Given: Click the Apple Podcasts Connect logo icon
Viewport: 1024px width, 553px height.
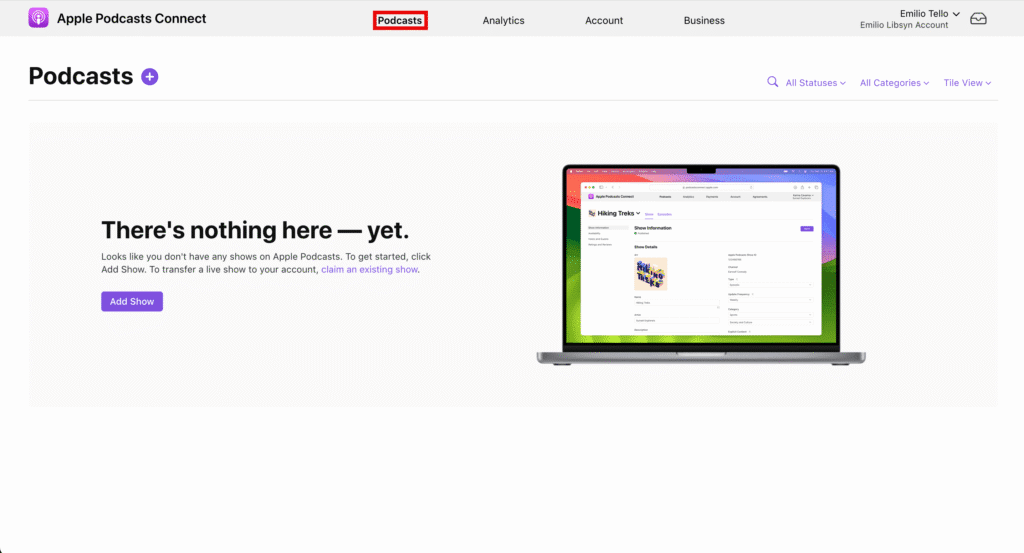Looking at the screenshot, I should (39, 18).
